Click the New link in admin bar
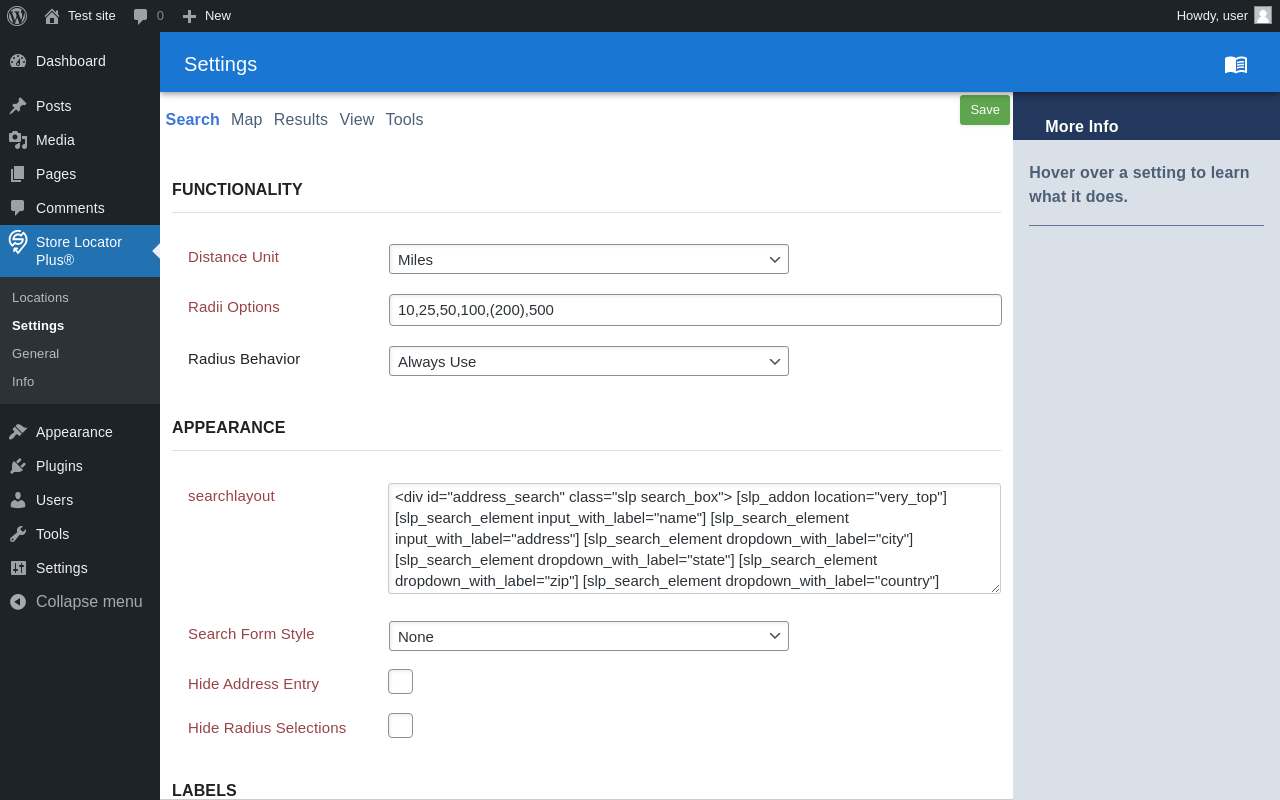Viewport: 1280px width, 800px height. point(218,16)
